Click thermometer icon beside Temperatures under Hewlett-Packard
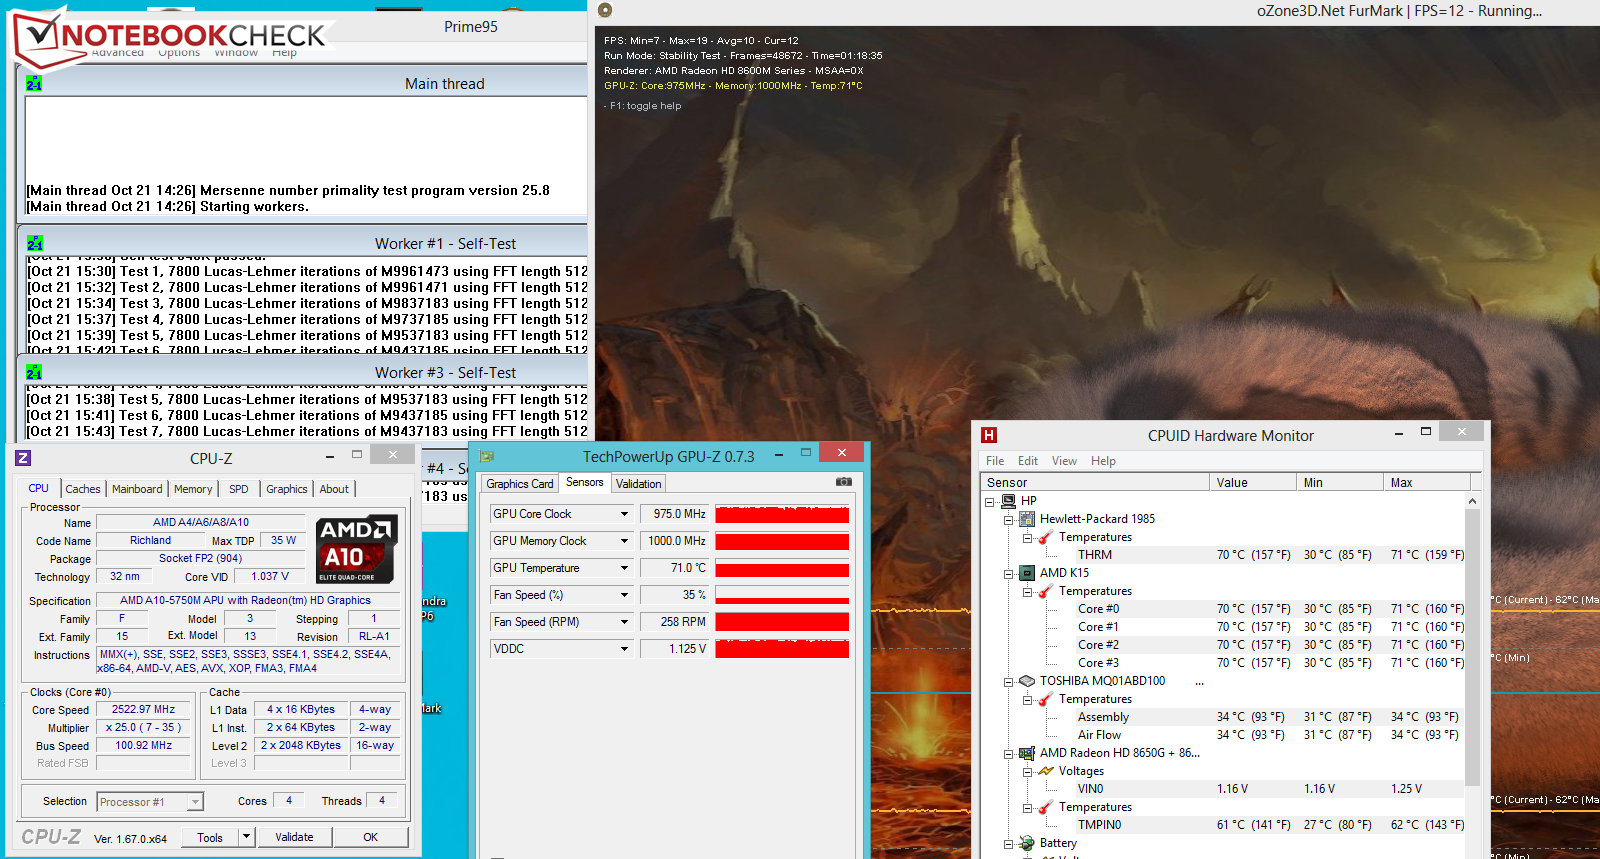 (x=1046, y=537)
